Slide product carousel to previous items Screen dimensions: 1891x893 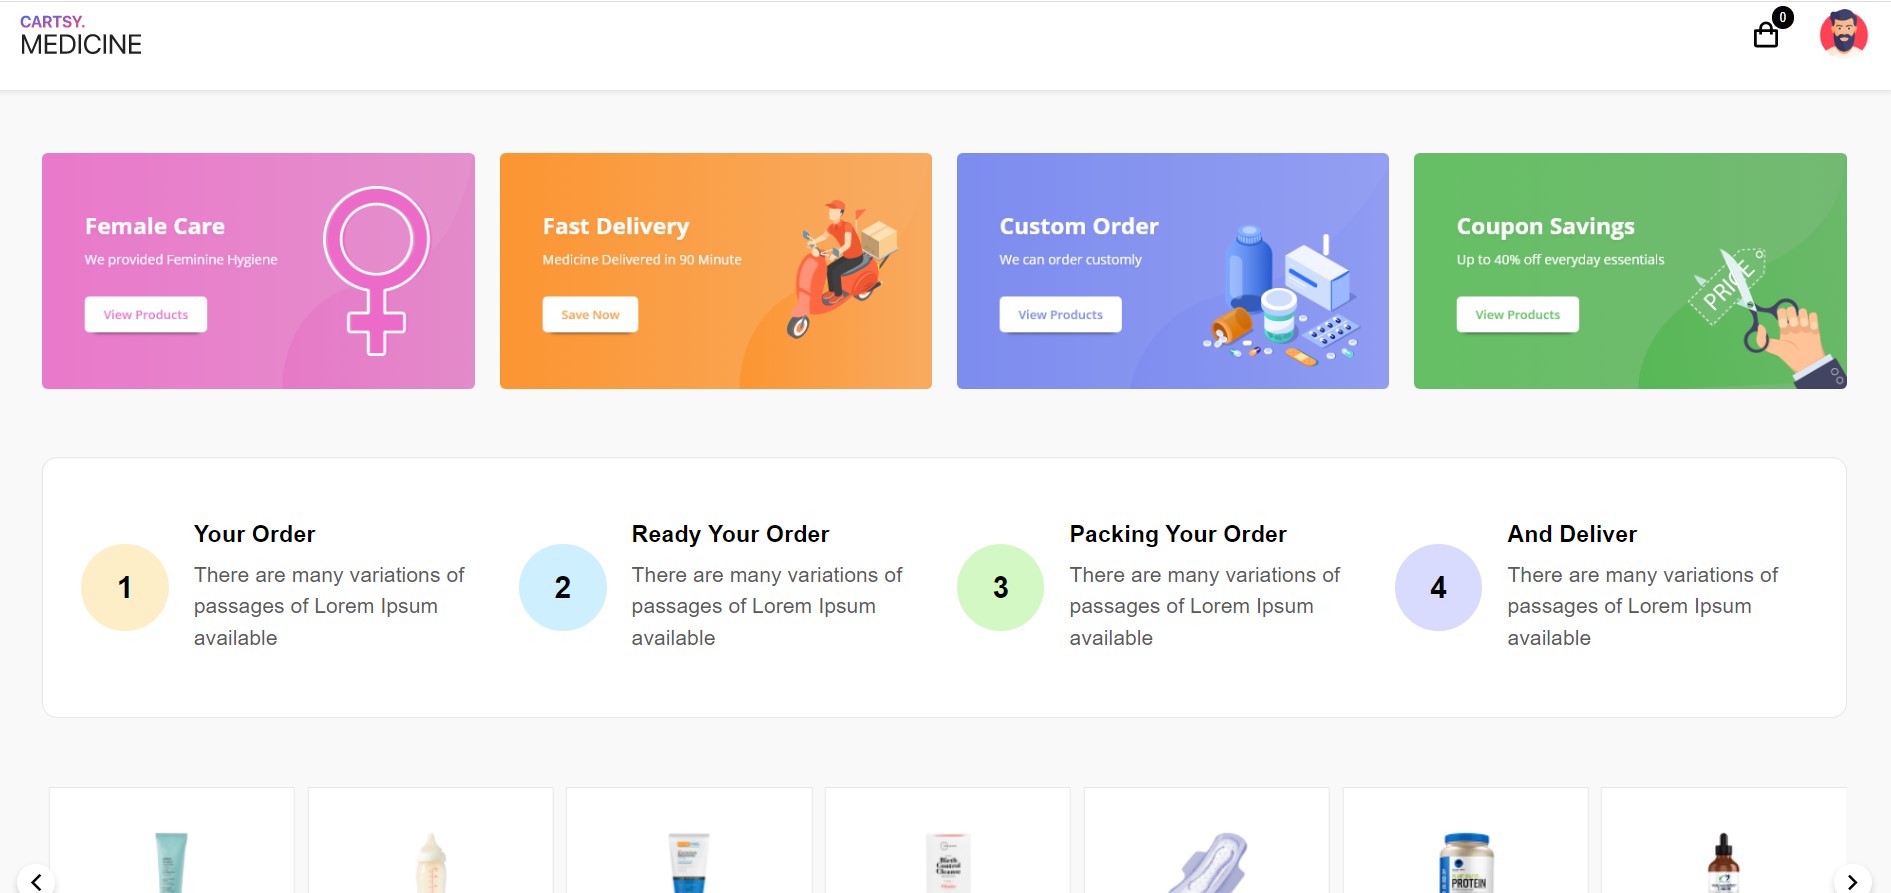coord(36,881)
